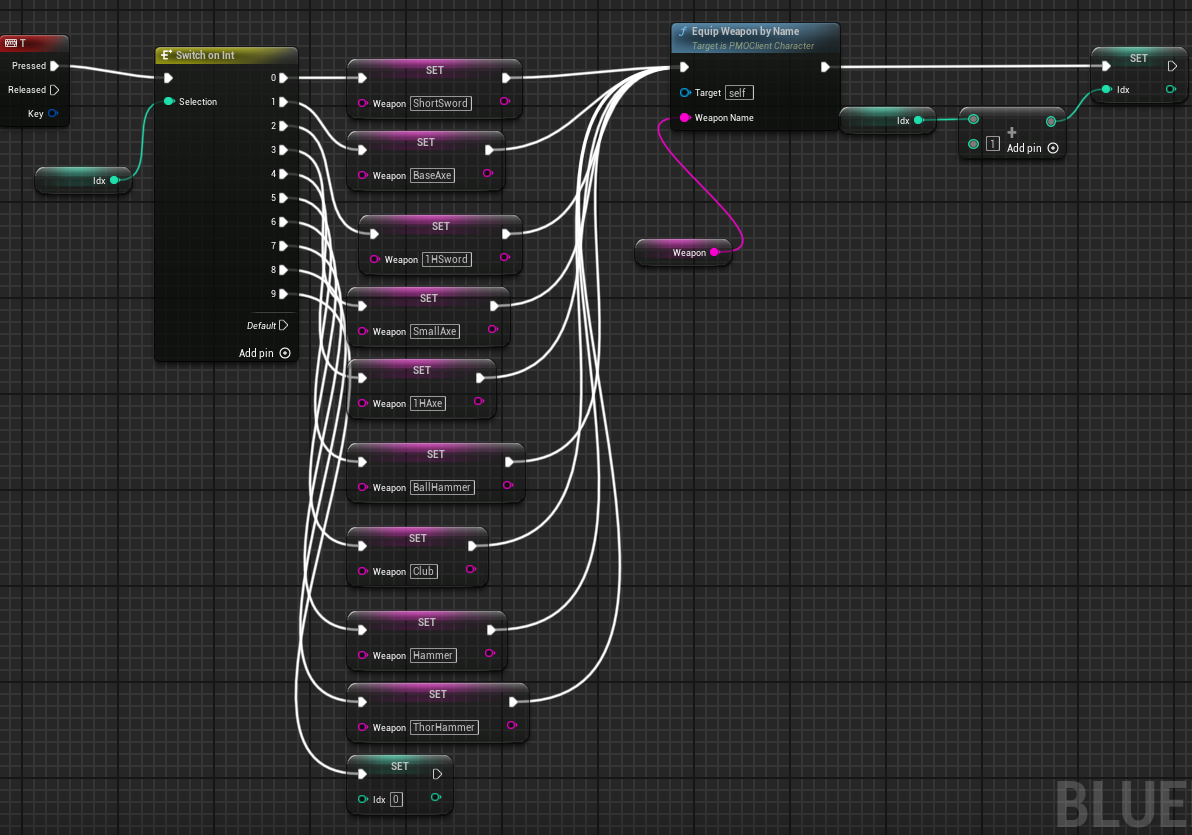The width and height of the screenshot is (1192, 835).
Task: Click the BallHammer SET node output exec pin
Action: coord(510,462)
